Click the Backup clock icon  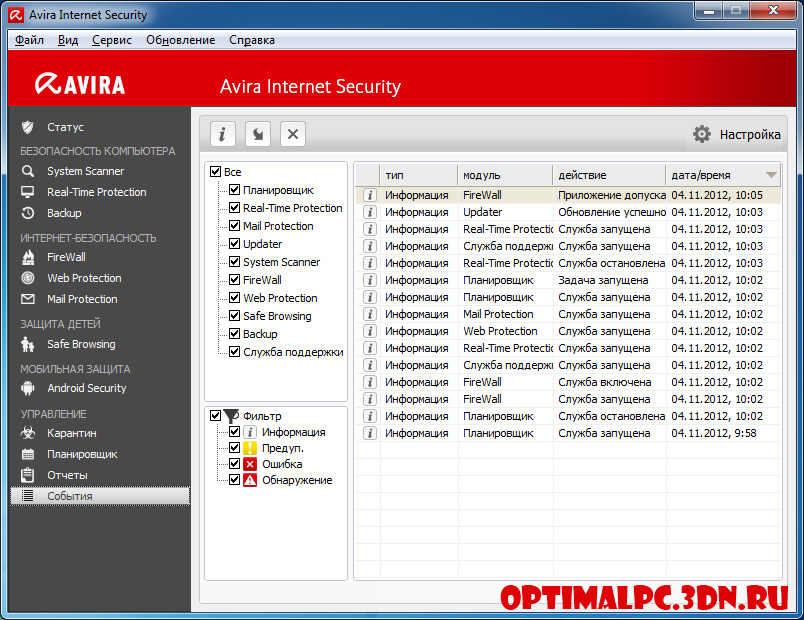pos(28,213)
